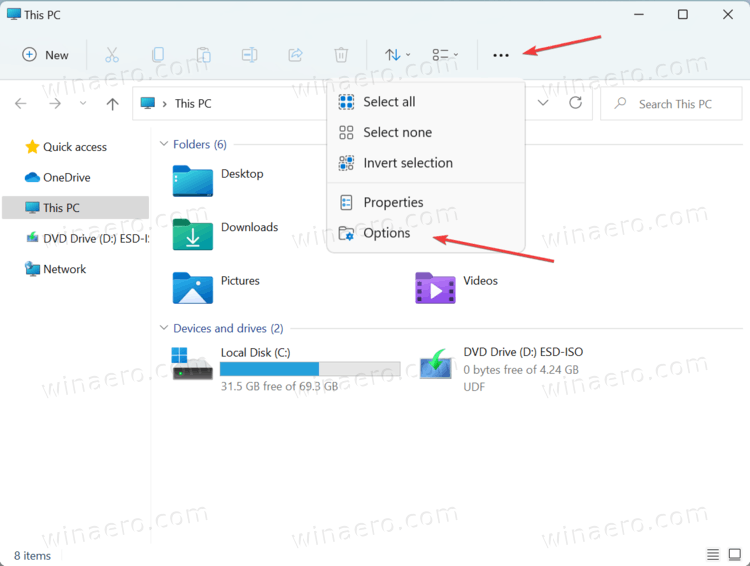Image resolution: width=750 pixels, height=566 pixels.
Task: Click the This PC title bar icon
Action: click(x=14, y=14)
